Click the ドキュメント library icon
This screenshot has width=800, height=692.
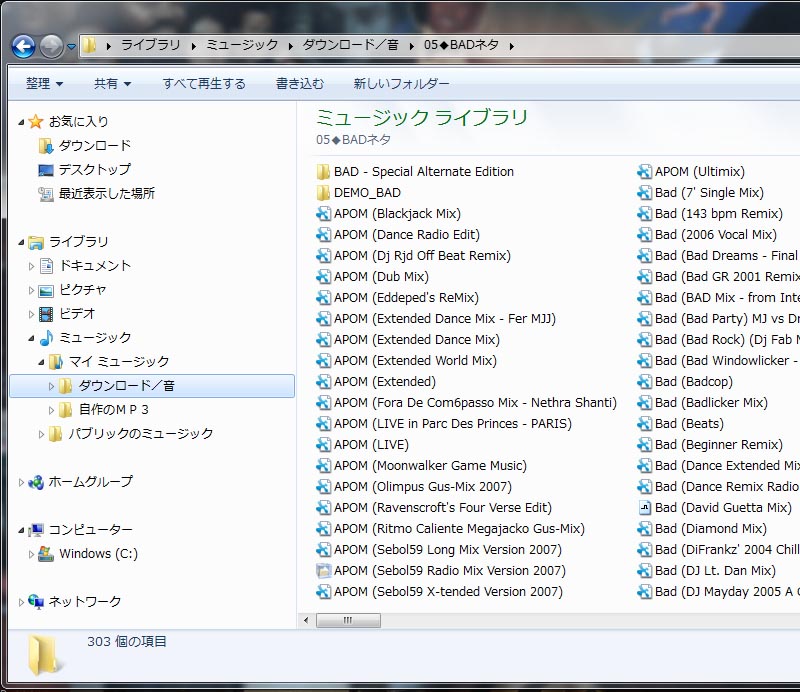tap(46, 266)
